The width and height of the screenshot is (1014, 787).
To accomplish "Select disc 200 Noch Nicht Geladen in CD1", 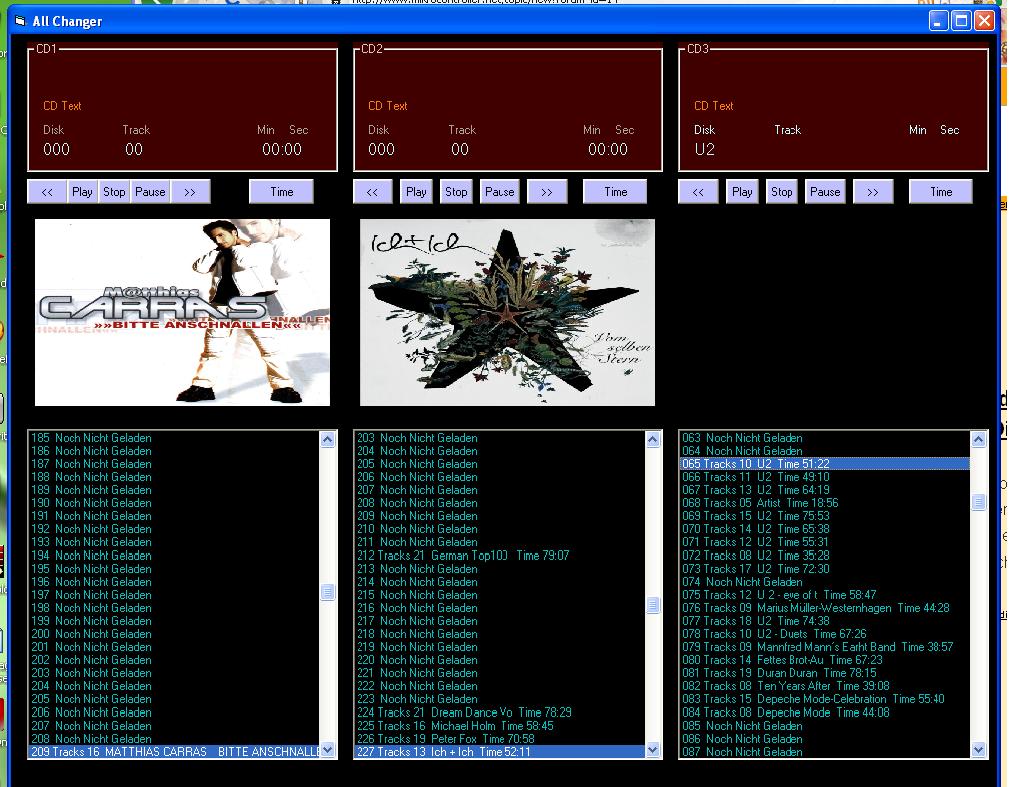I will tap(175, 634).
